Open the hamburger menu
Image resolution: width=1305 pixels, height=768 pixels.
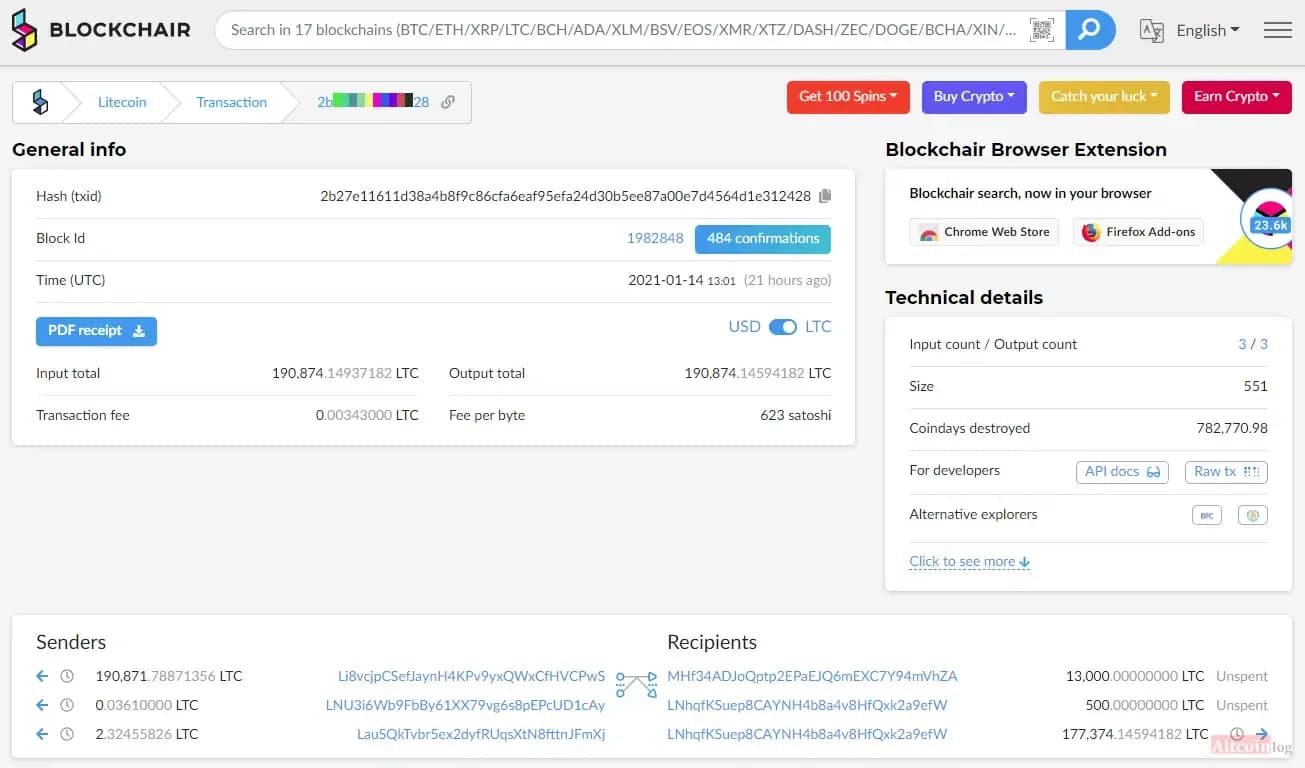point(1278,31)
